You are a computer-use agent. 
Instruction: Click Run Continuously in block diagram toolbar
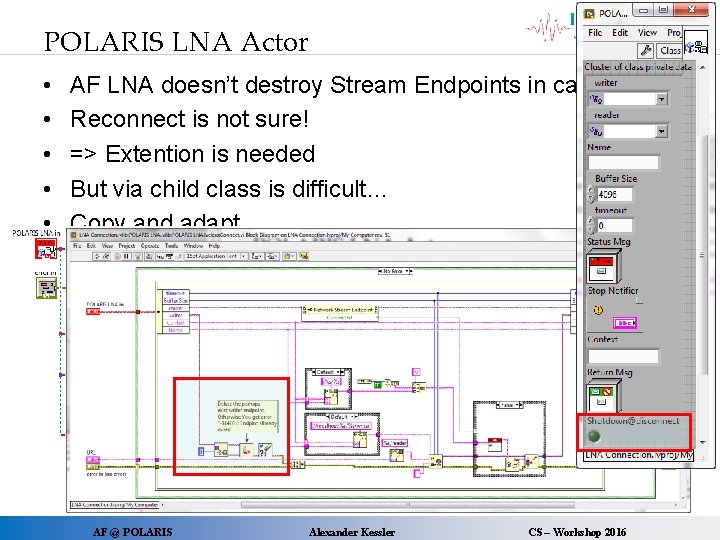tap(107, 256)
